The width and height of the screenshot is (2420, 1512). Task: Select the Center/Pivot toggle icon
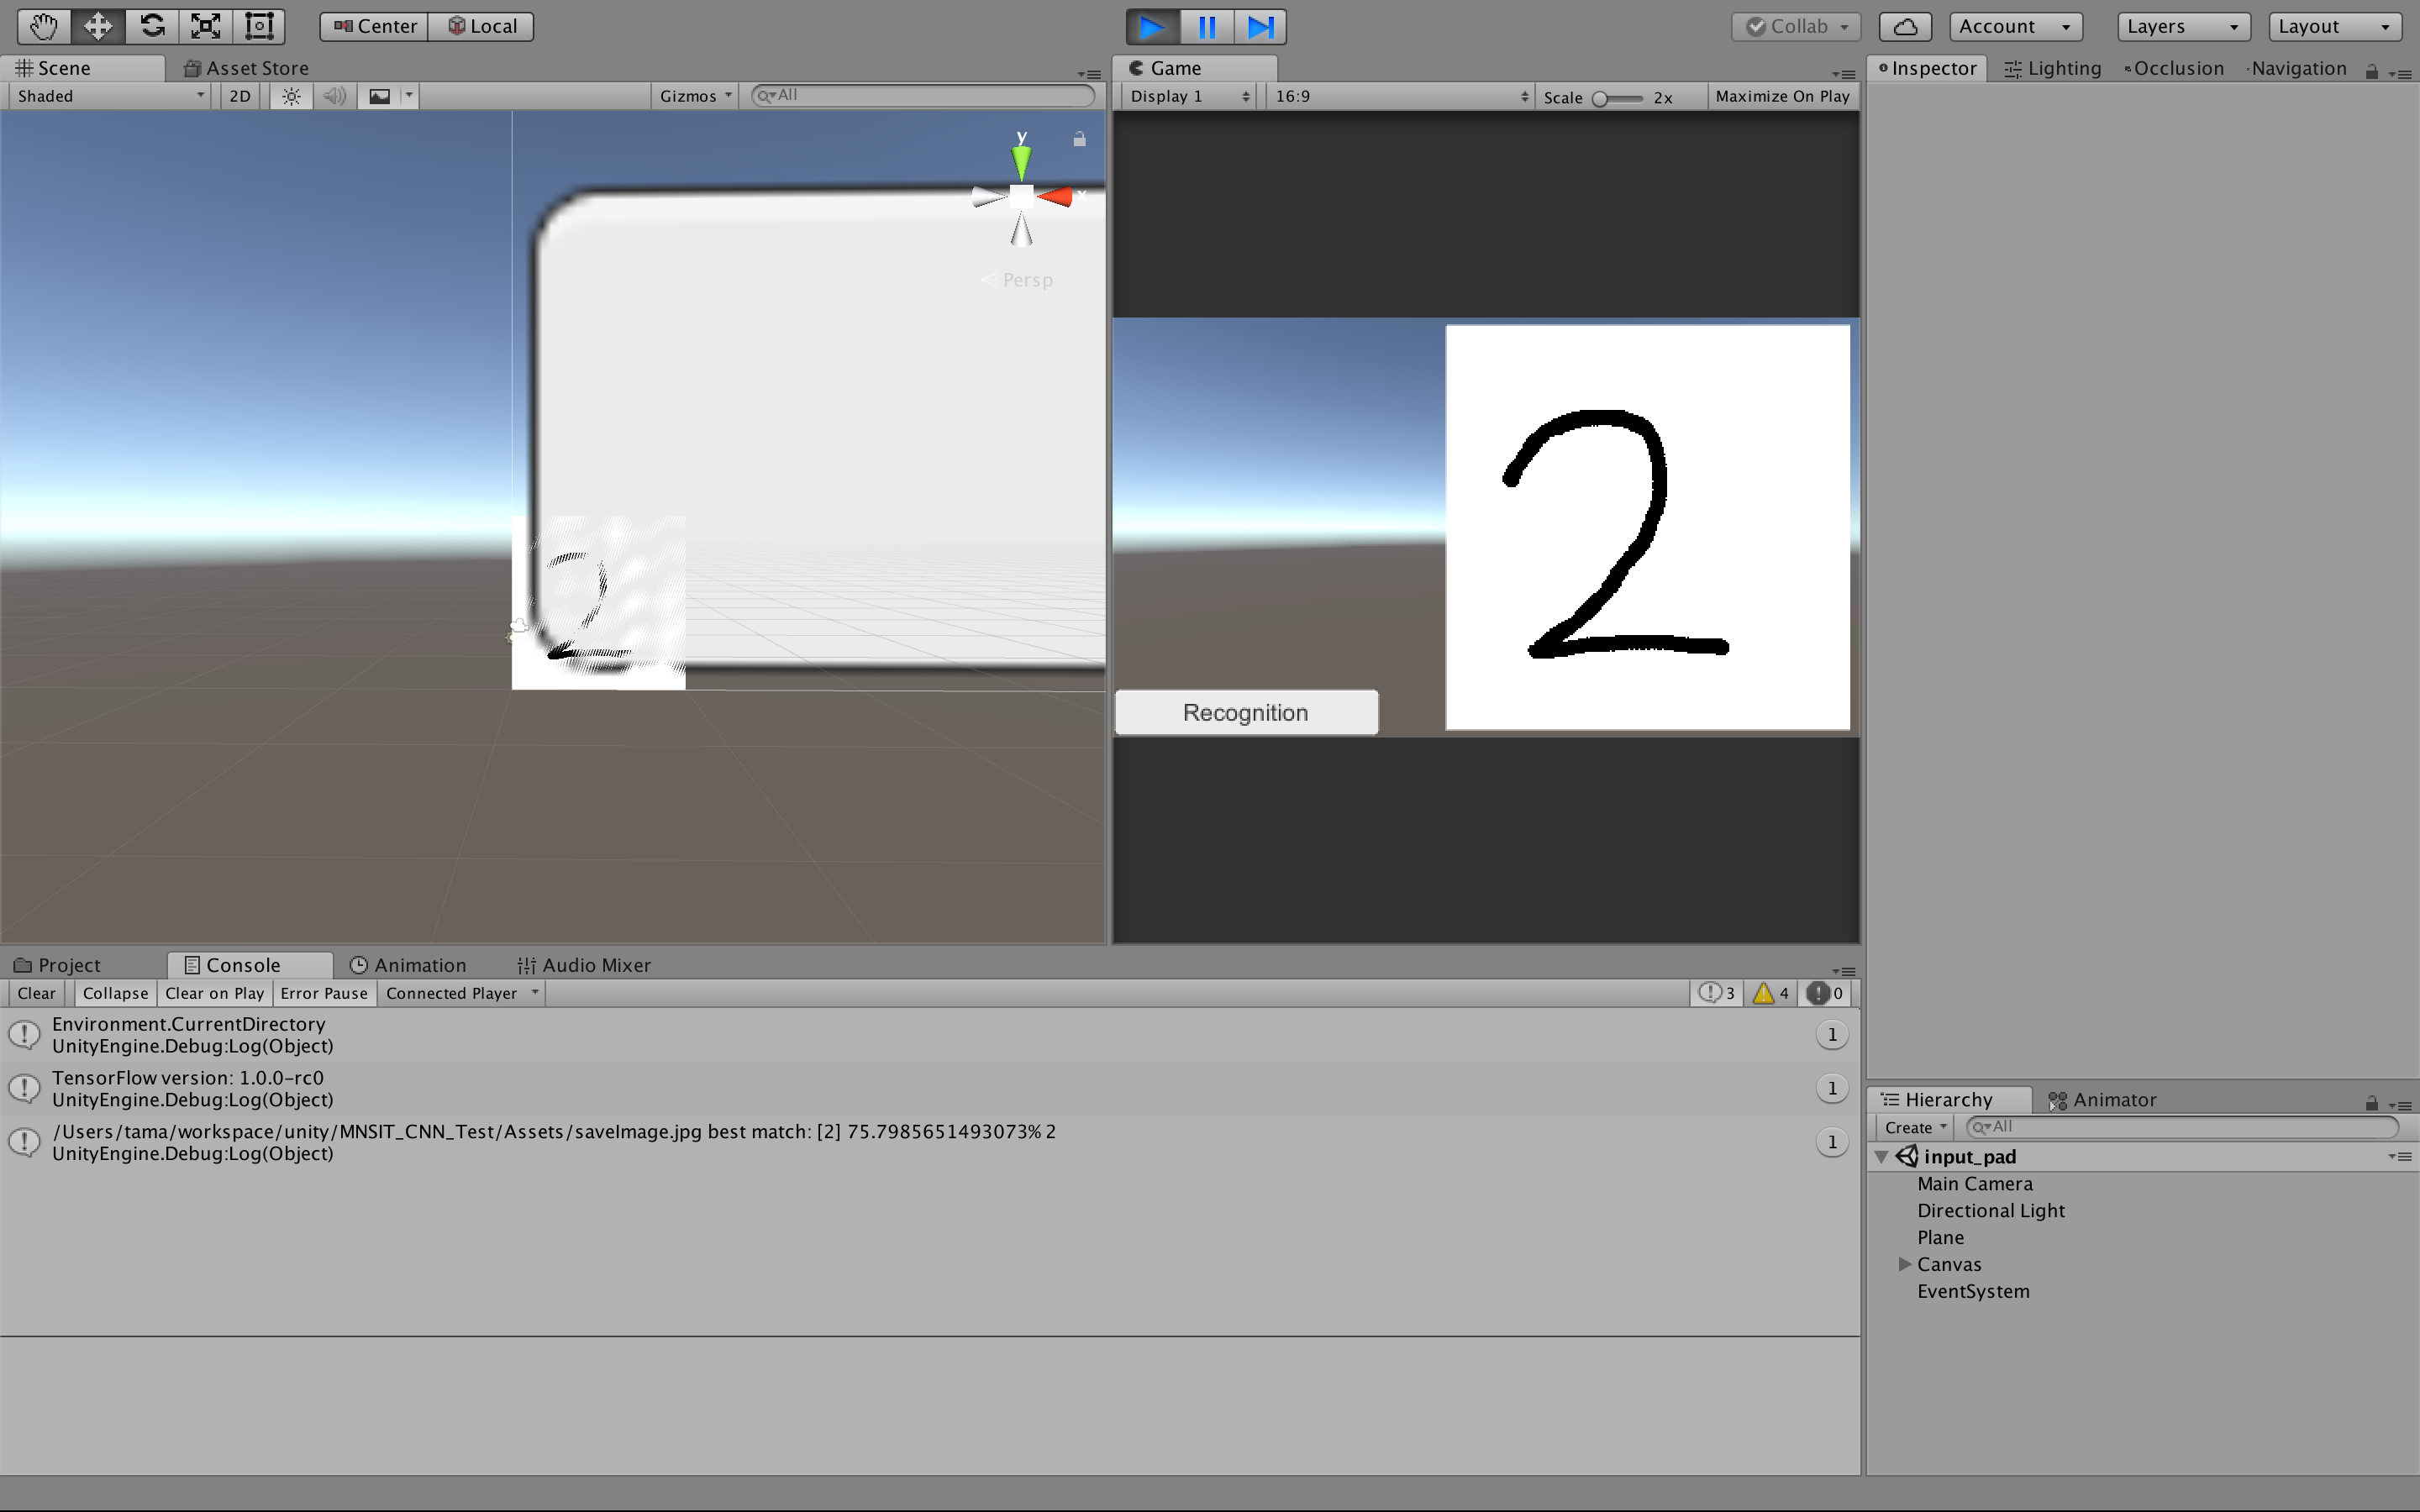click(x=373, y=24)
